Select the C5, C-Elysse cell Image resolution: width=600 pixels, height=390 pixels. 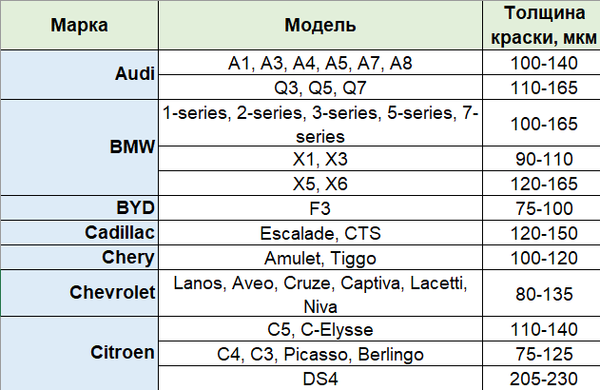click(320, 329)
